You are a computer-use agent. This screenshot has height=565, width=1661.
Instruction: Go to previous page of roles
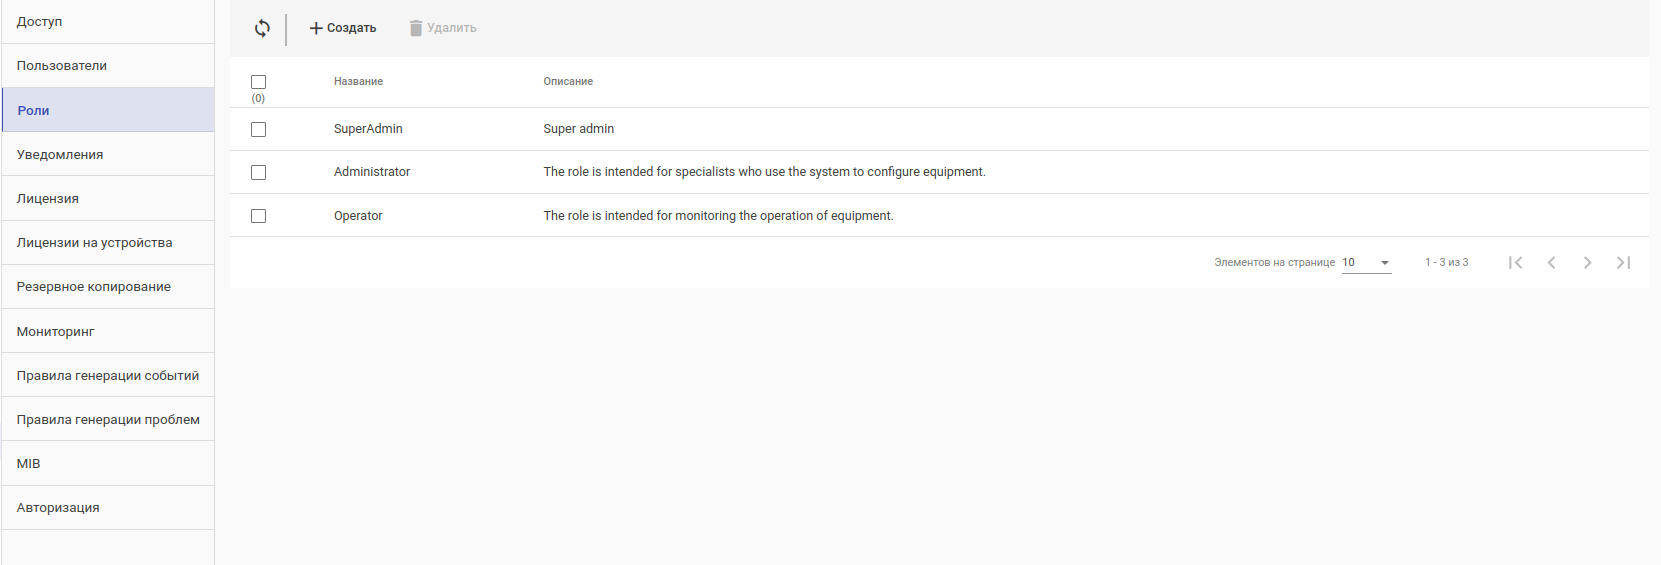pyautogui.click(x=1551, y=262)
